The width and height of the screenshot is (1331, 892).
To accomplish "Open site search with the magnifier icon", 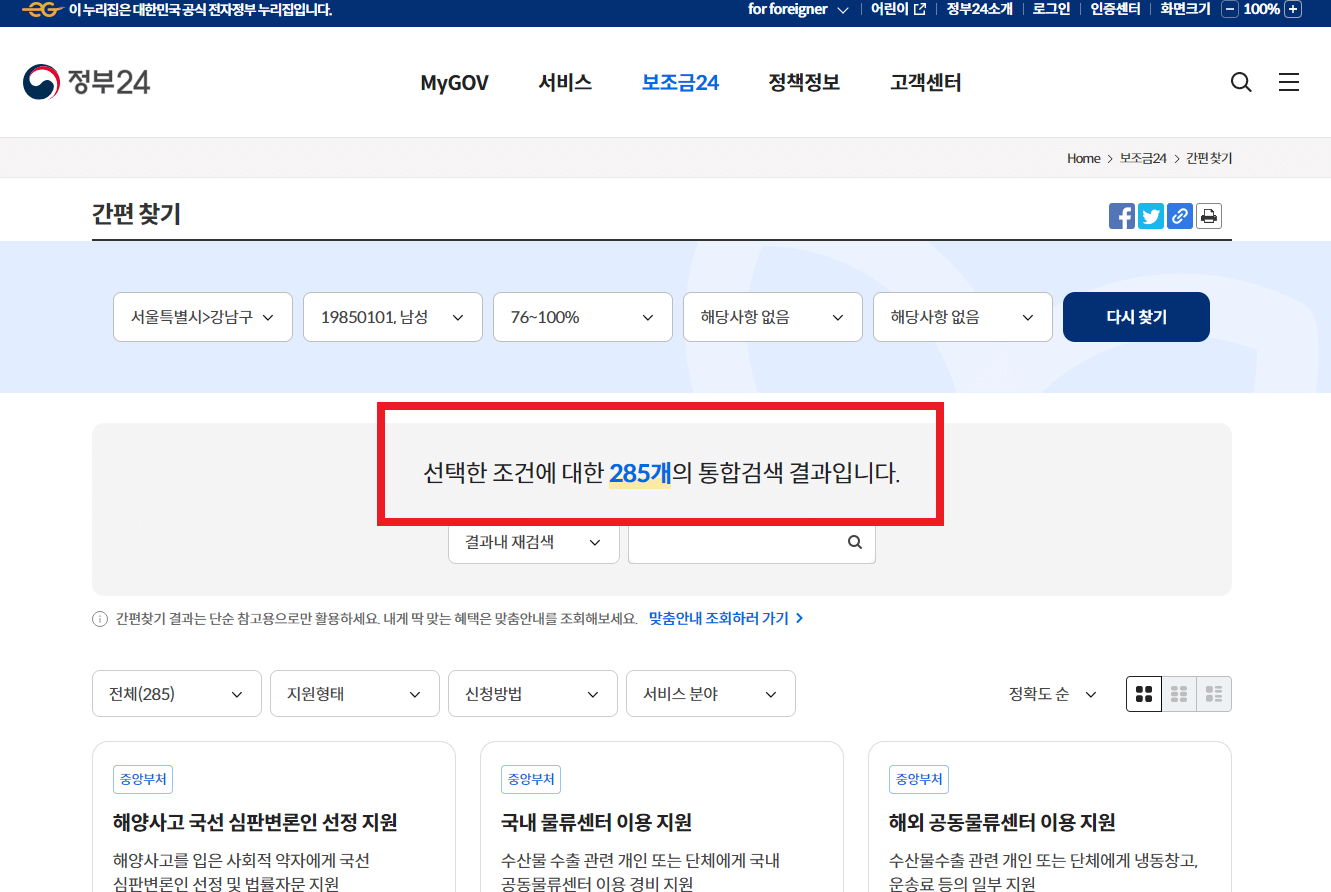I will click(1240, 82).
